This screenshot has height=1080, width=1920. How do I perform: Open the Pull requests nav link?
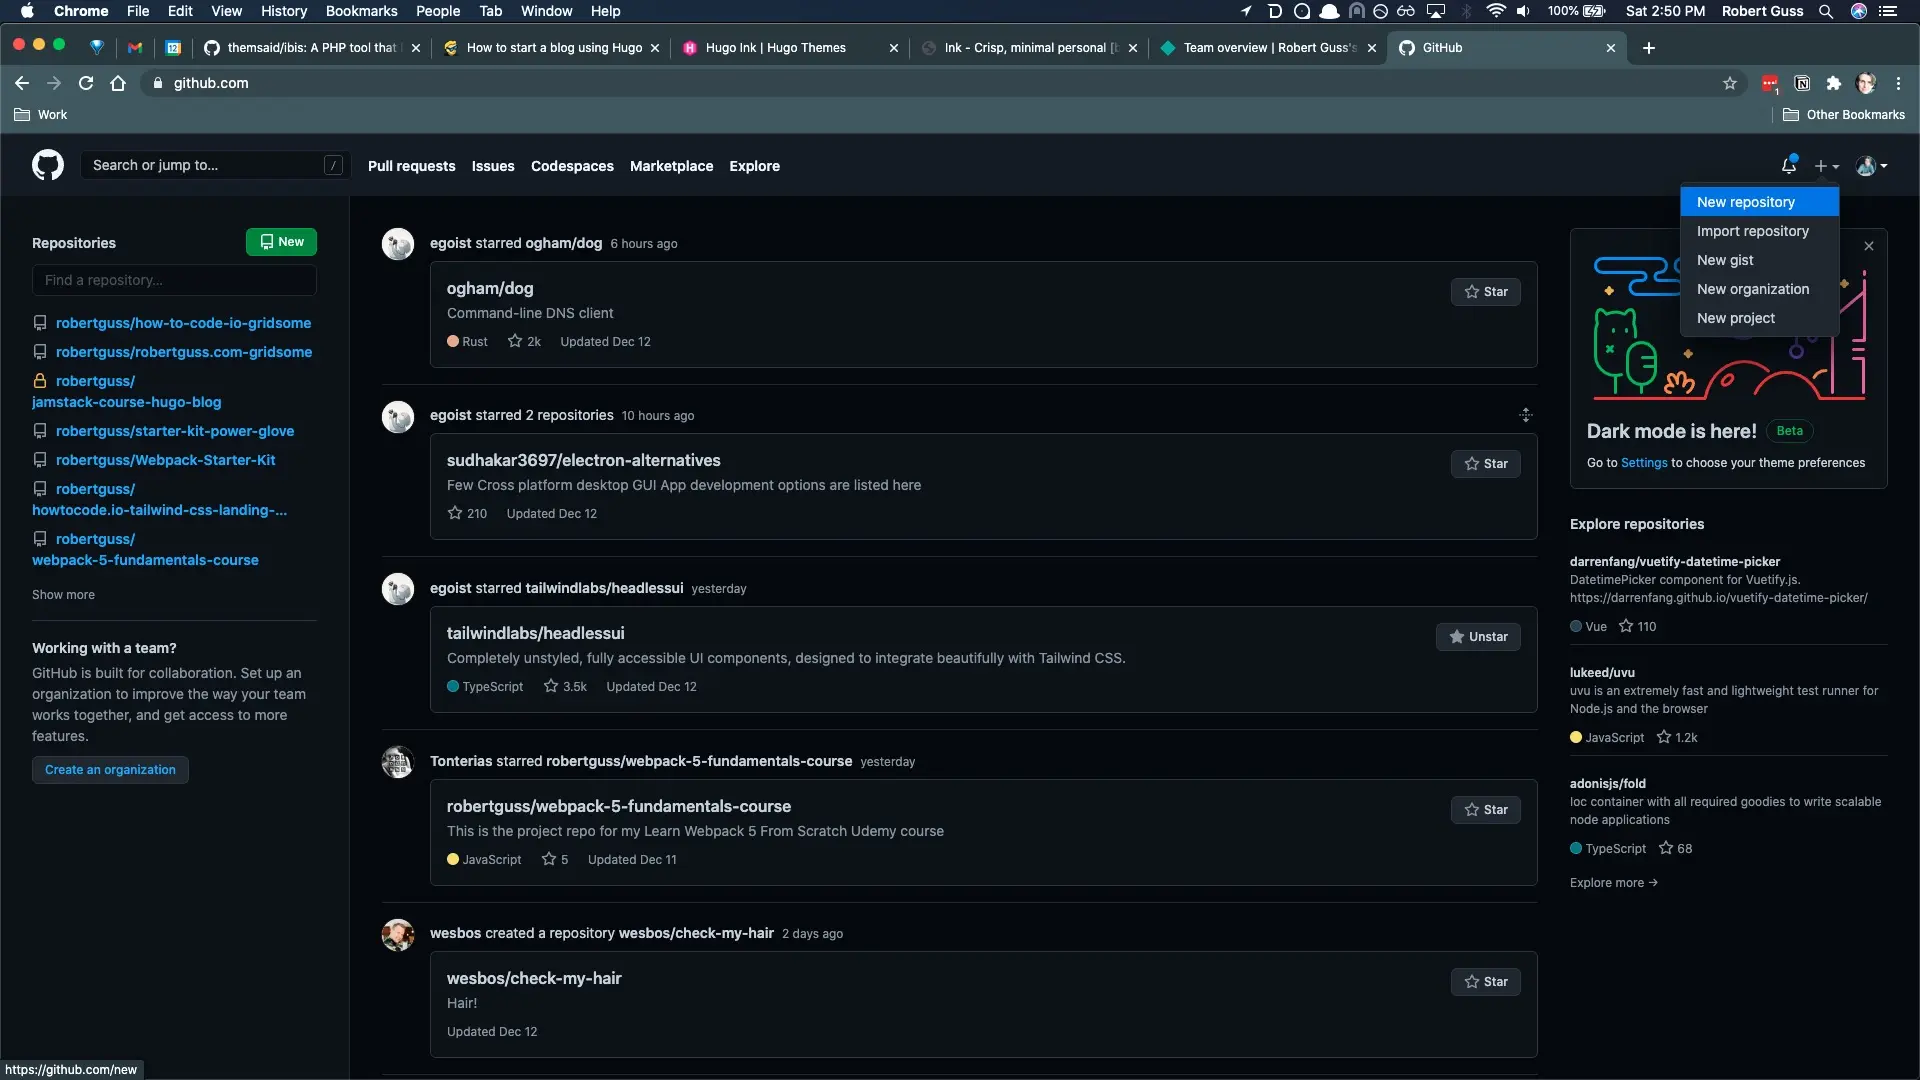411,166
